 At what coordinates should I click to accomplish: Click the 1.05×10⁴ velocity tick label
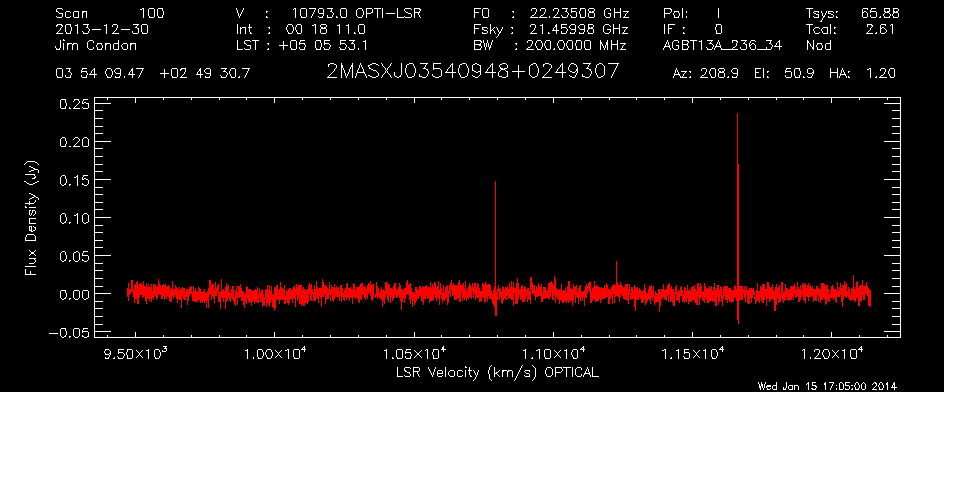coord(415,353)
